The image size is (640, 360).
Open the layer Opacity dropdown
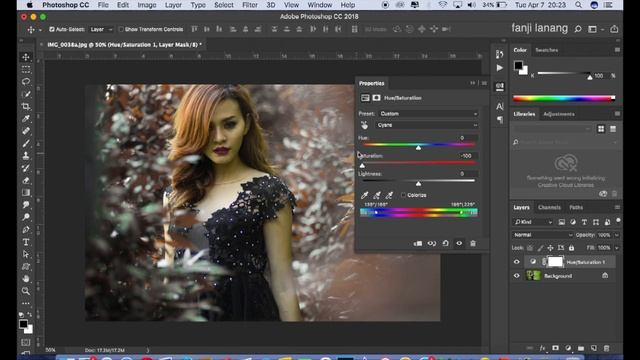click(617, 235)
